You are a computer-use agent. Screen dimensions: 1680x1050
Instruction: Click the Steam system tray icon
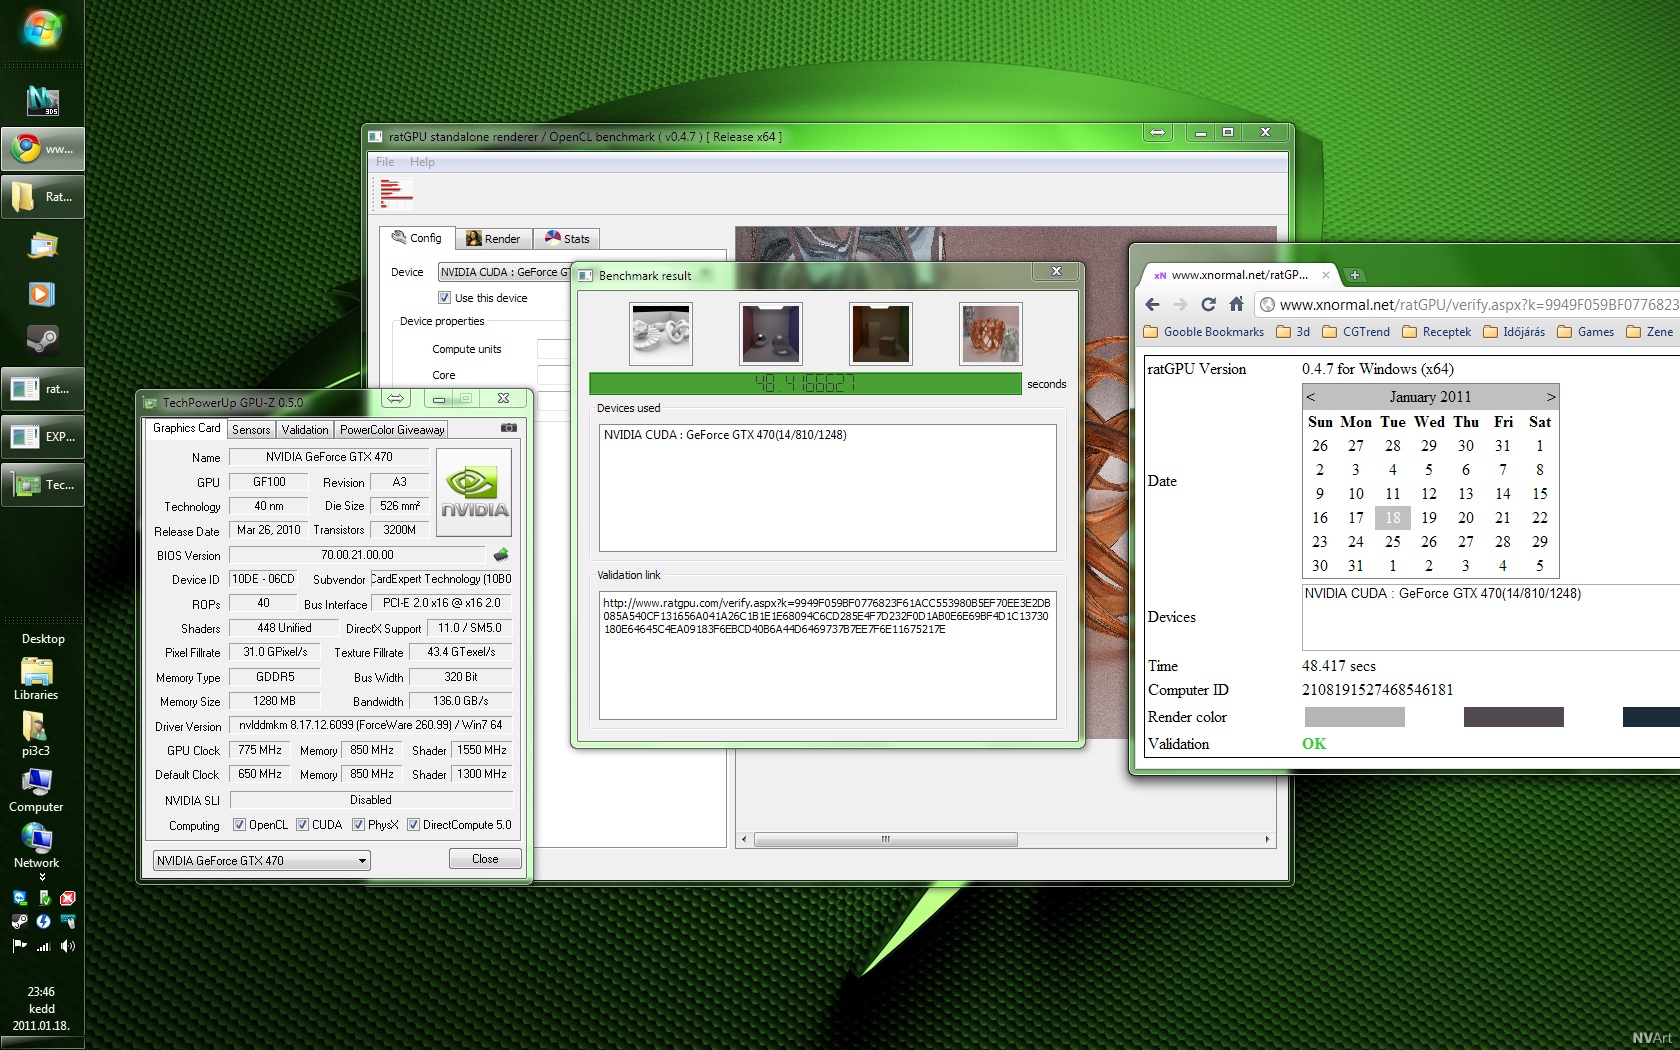point(20,922)
